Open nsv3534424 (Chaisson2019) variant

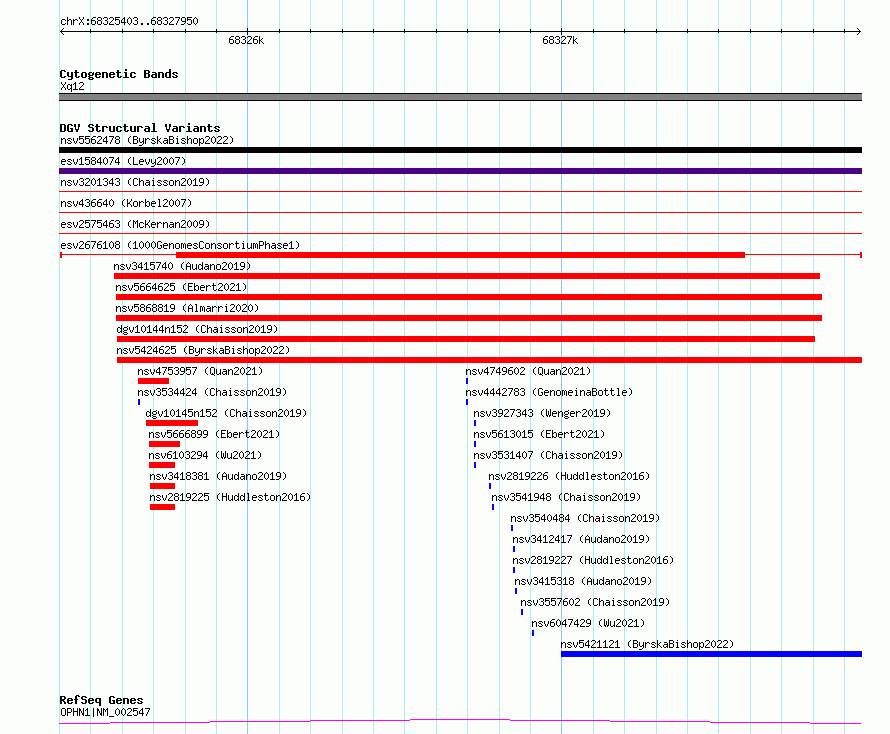[x=212, y=392]
